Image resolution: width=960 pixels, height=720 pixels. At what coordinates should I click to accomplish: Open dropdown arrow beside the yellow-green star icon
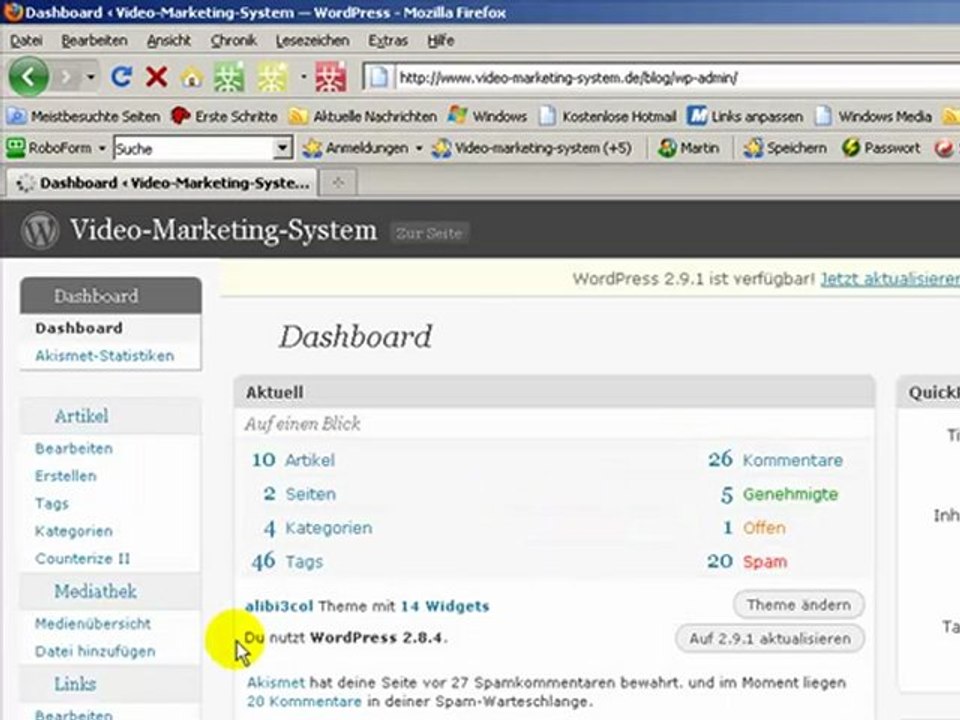point(303,77)
